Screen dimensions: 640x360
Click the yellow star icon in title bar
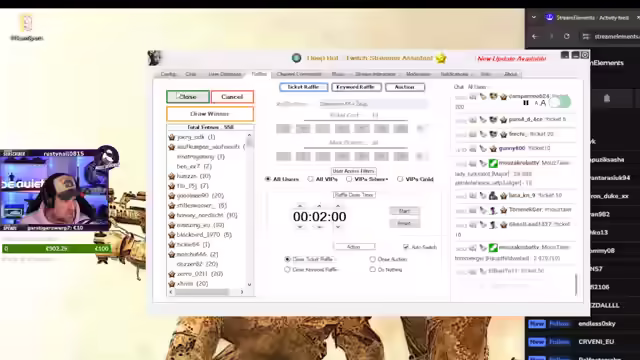tap(441, 58)
